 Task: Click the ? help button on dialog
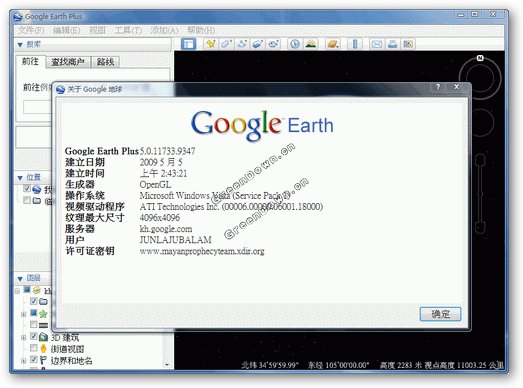438,87
